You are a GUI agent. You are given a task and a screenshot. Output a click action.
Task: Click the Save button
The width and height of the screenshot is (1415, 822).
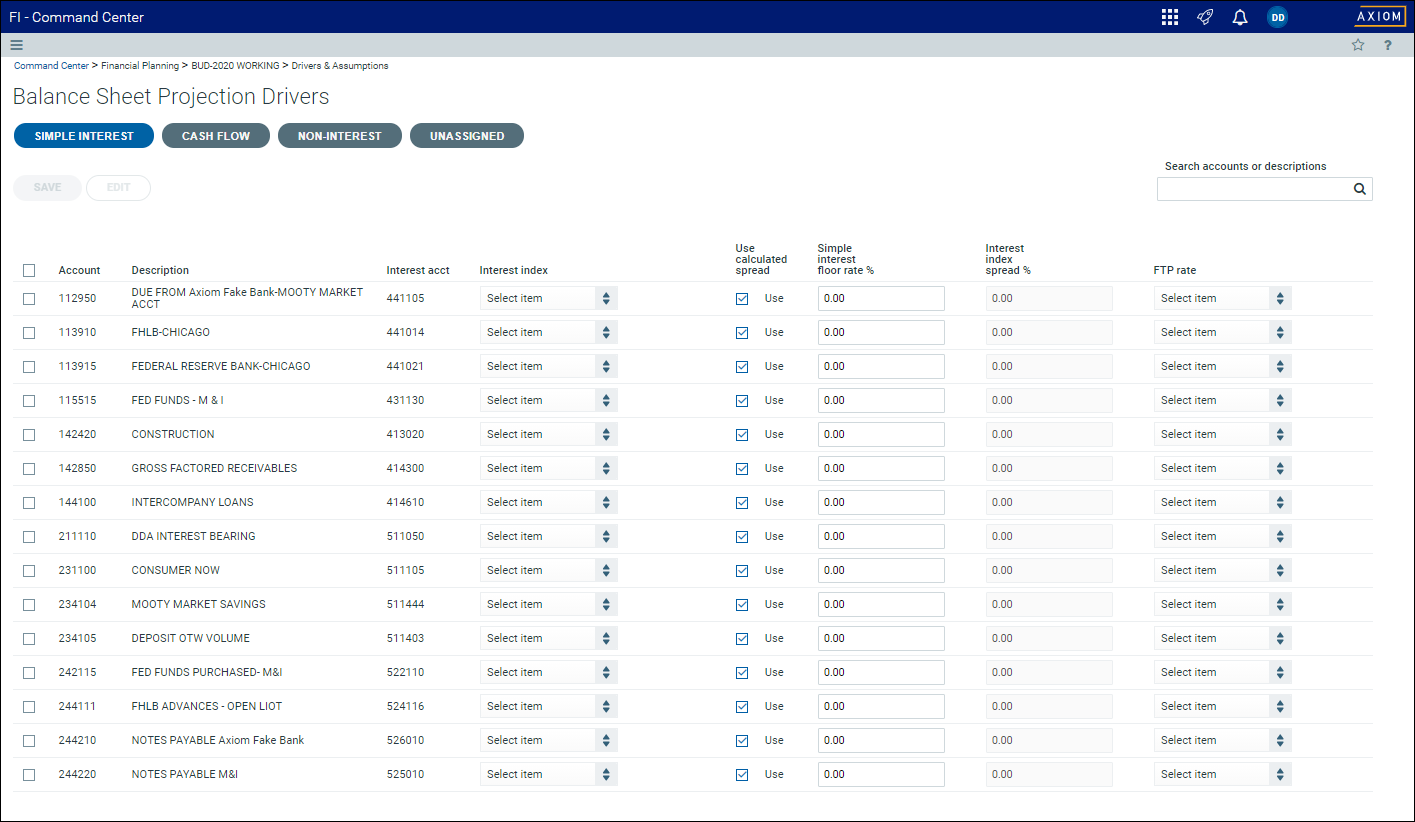[48, 188]
